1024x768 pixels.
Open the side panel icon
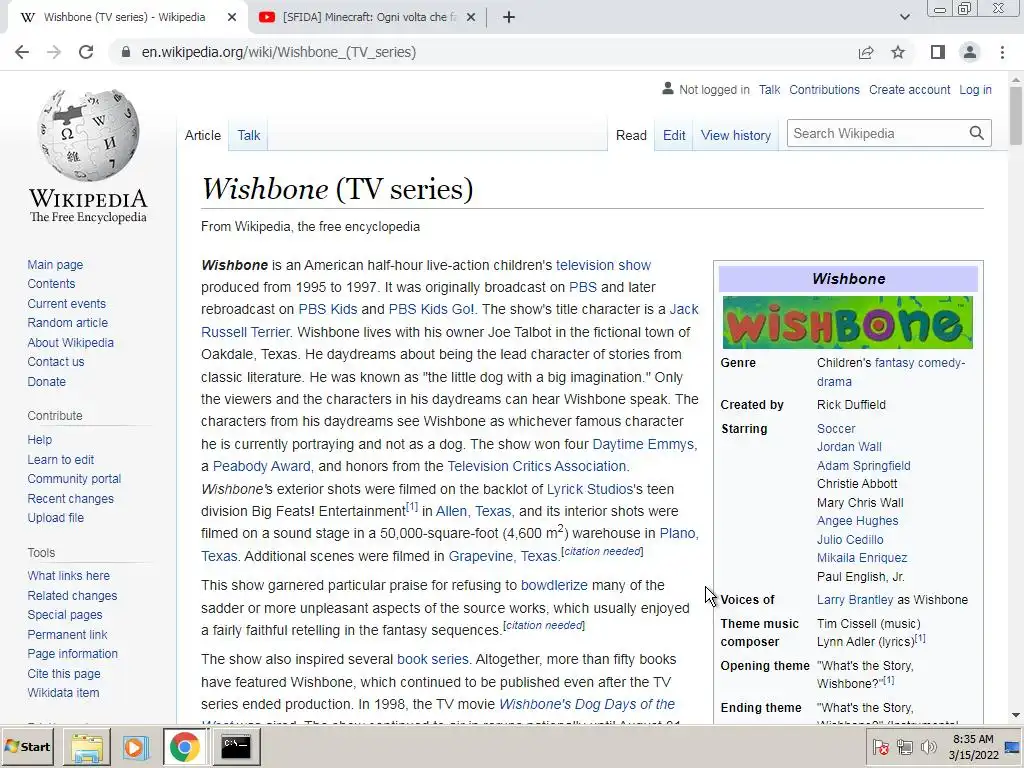click(938, 52)
